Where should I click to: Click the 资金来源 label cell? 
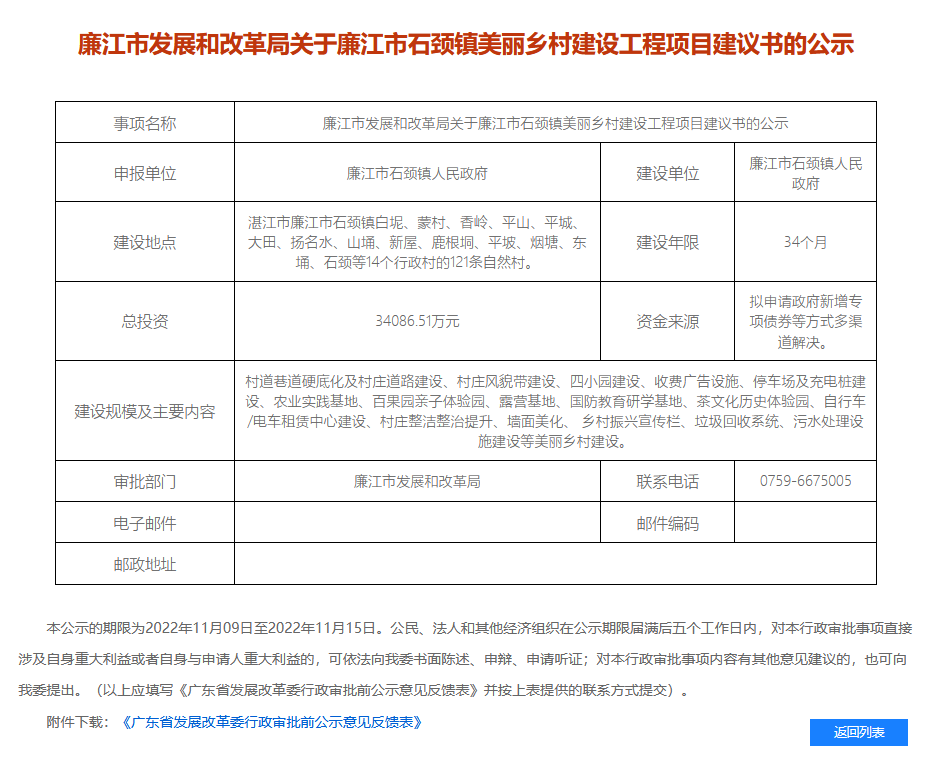pyautogui.click(x=667, y=321)
